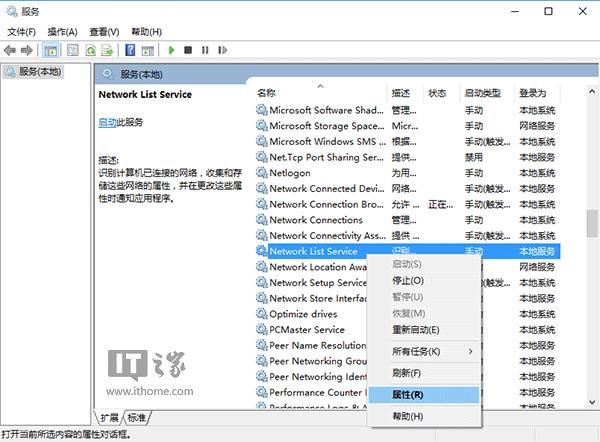This screenshot has height=442, width=600.
Task: Switch to the 扩展 tab
Action: [x=109, y=418]
